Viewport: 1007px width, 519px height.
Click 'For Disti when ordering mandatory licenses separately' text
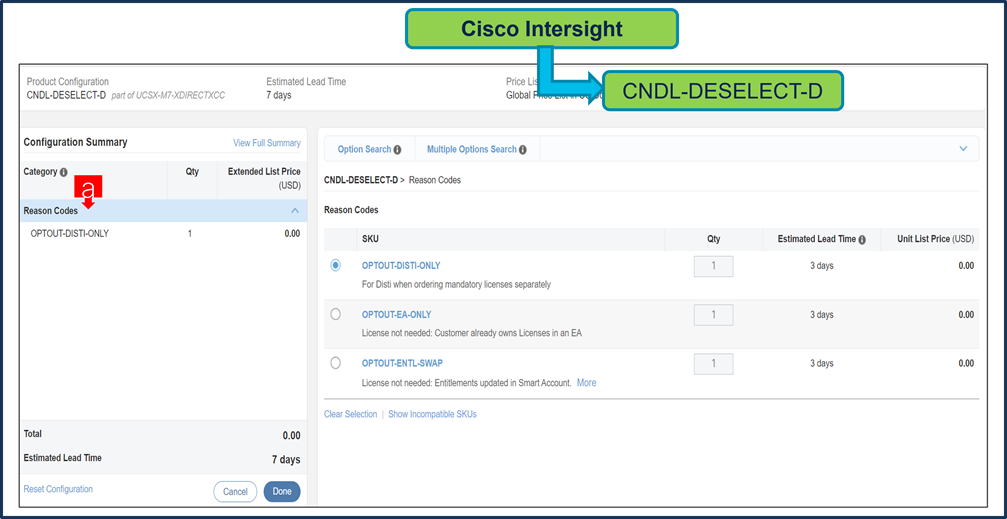pos(456,285)
